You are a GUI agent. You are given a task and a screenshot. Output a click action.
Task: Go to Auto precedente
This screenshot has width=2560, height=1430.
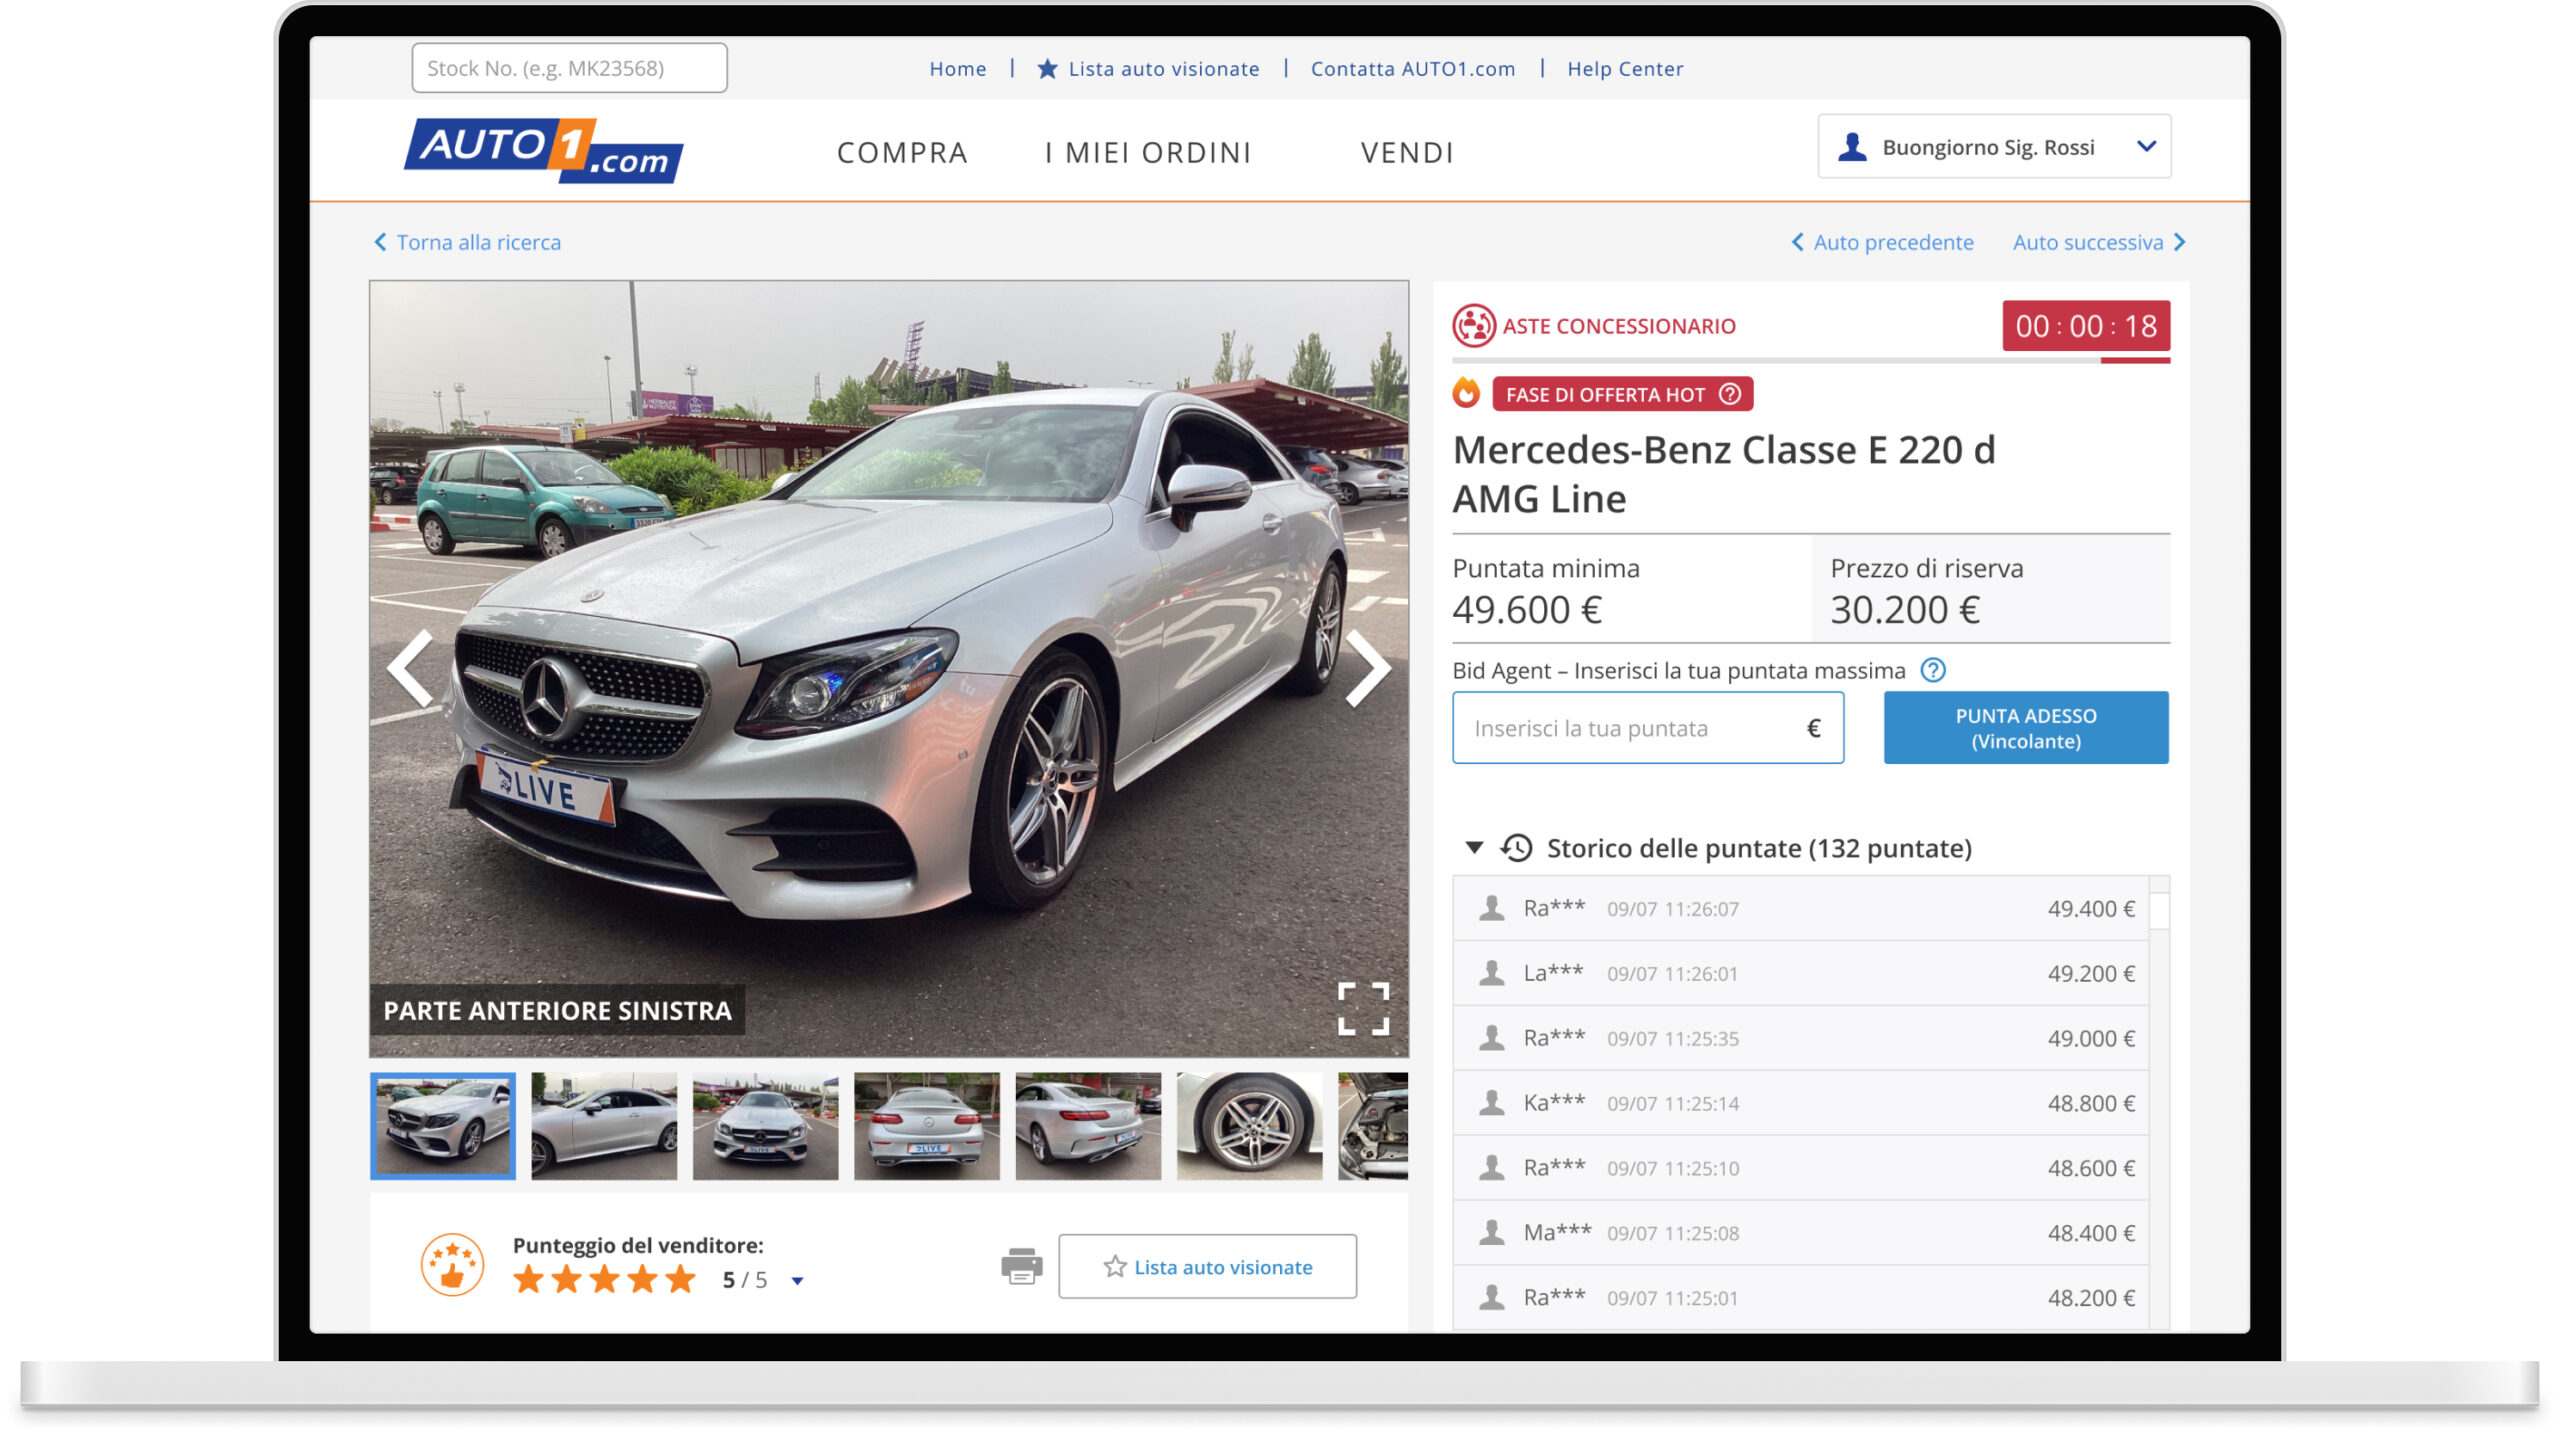pyautogui.click(x=1882, y=242)
